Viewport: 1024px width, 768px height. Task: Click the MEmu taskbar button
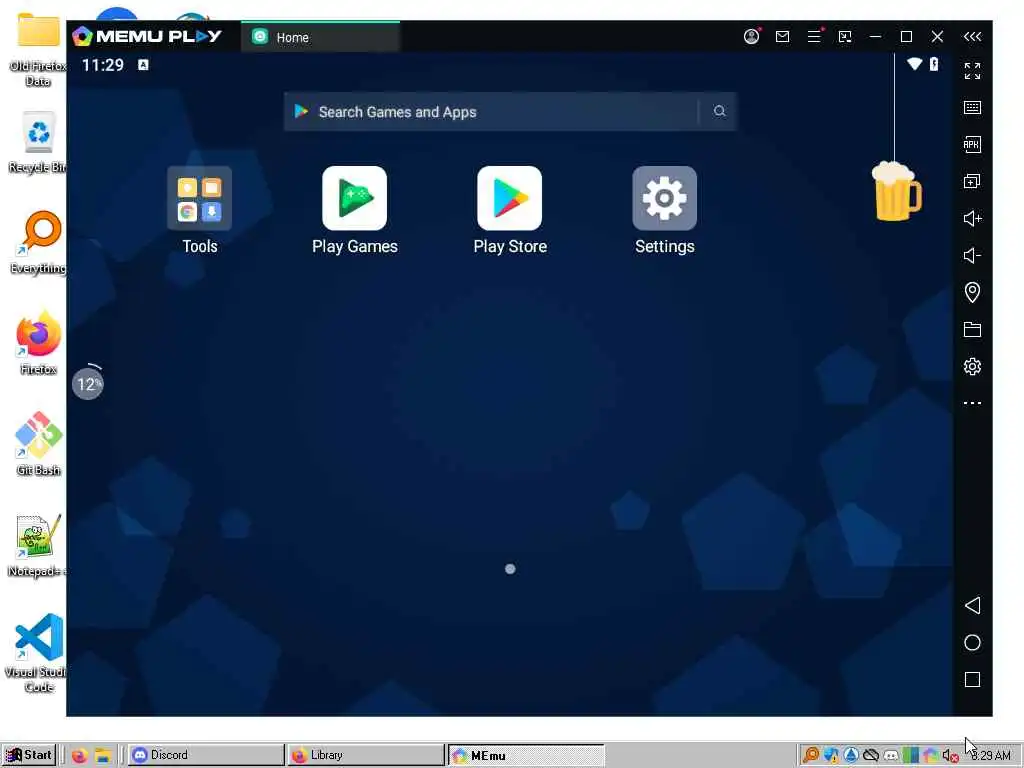526,755
